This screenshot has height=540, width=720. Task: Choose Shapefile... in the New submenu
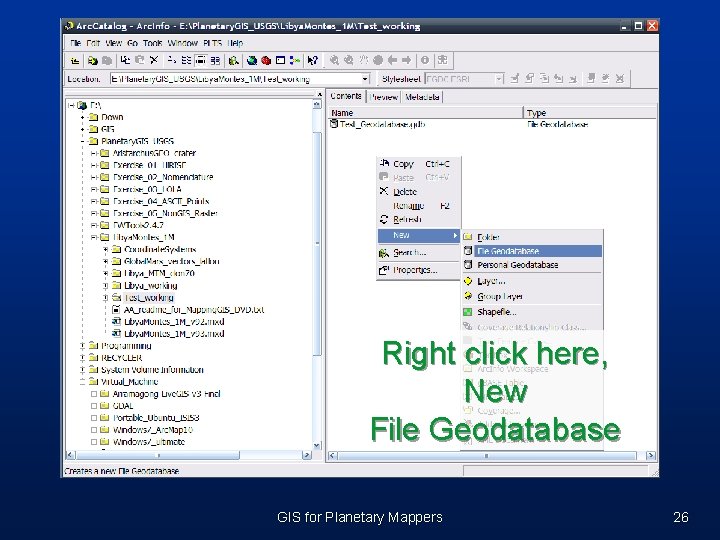(x=532, y=312)
